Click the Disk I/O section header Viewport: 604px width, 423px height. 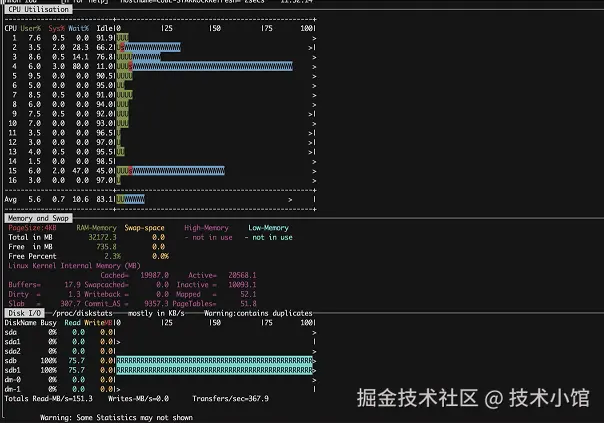point(24,313)
